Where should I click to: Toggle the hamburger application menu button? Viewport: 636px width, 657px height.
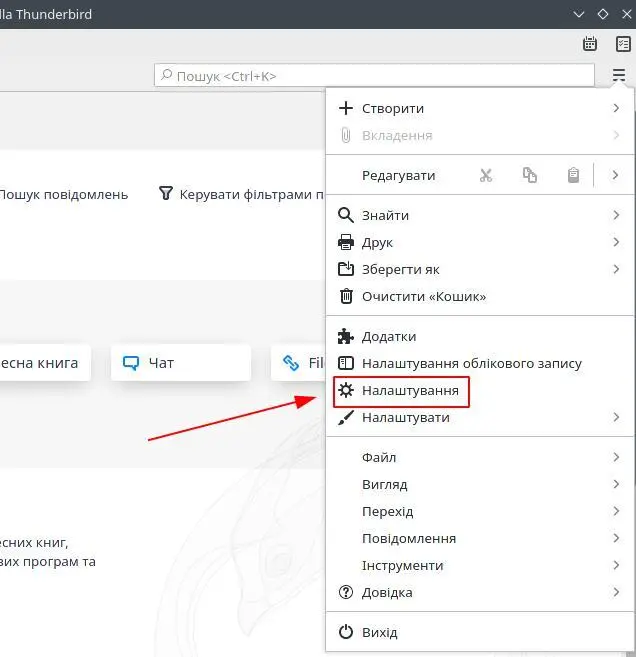(619, 75)
